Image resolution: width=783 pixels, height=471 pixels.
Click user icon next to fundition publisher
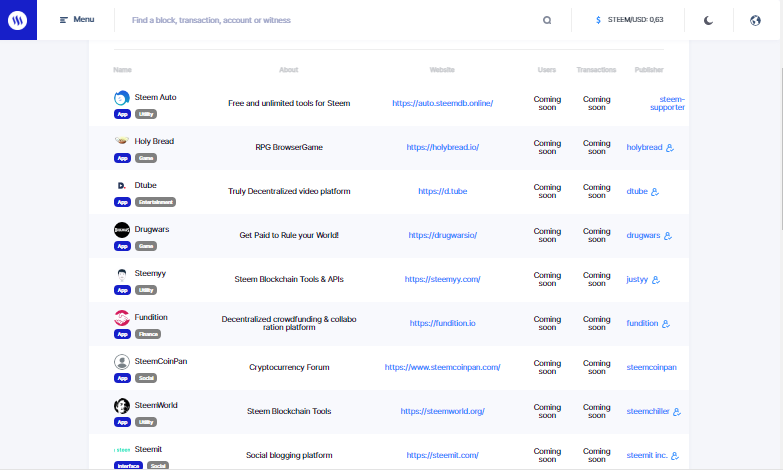coord(666,324)
